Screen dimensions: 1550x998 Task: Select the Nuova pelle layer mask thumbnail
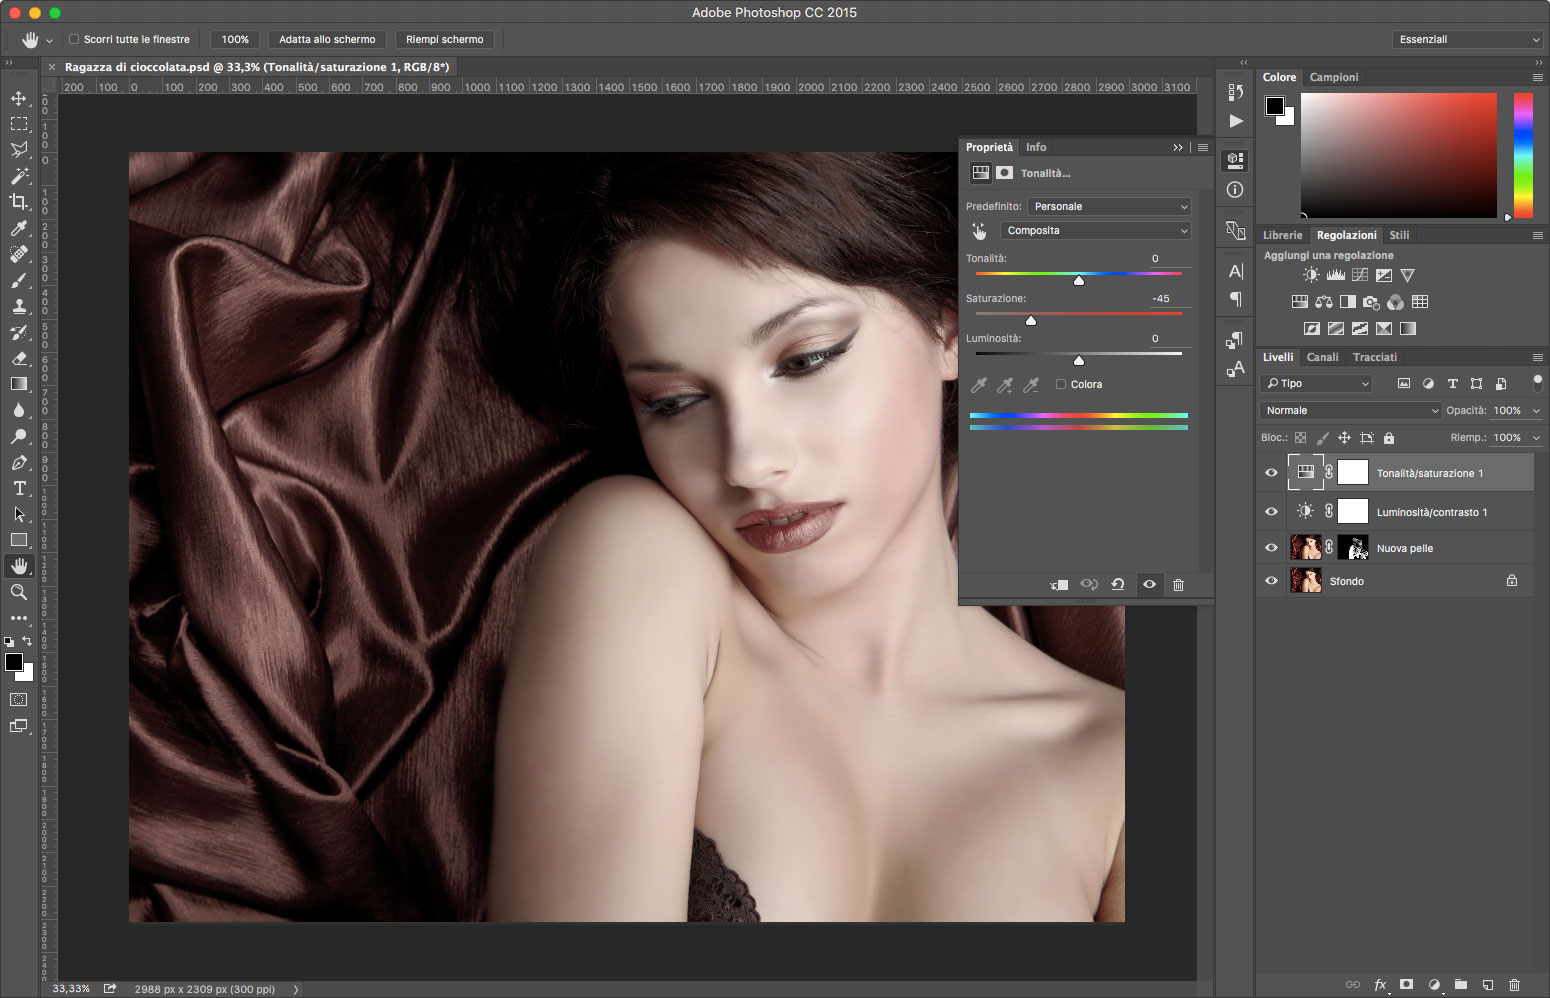pos(1353,548)
